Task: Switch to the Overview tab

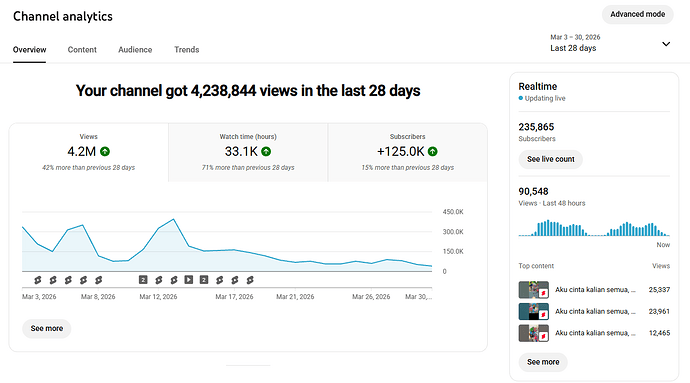Action: tap(29, 50)
